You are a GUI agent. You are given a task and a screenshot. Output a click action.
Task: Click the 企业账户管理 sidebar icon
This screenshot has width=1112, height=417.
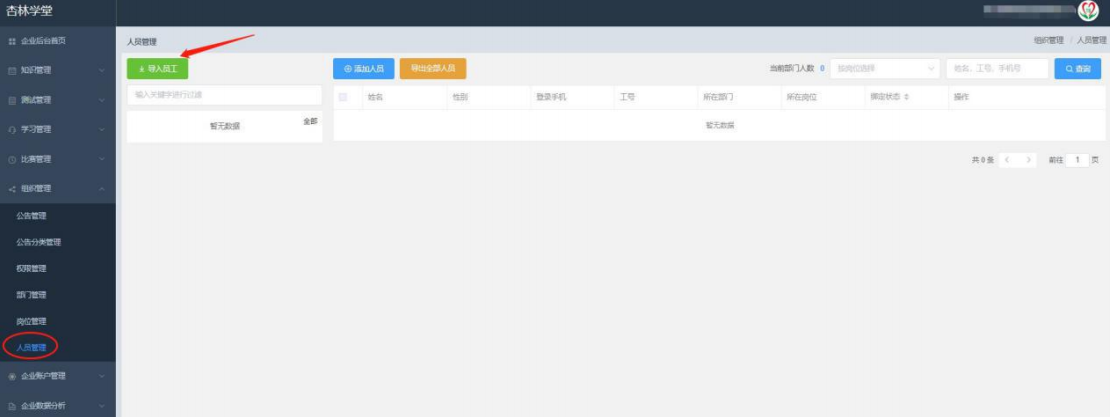pyautogui.click(x=11, y=377)
